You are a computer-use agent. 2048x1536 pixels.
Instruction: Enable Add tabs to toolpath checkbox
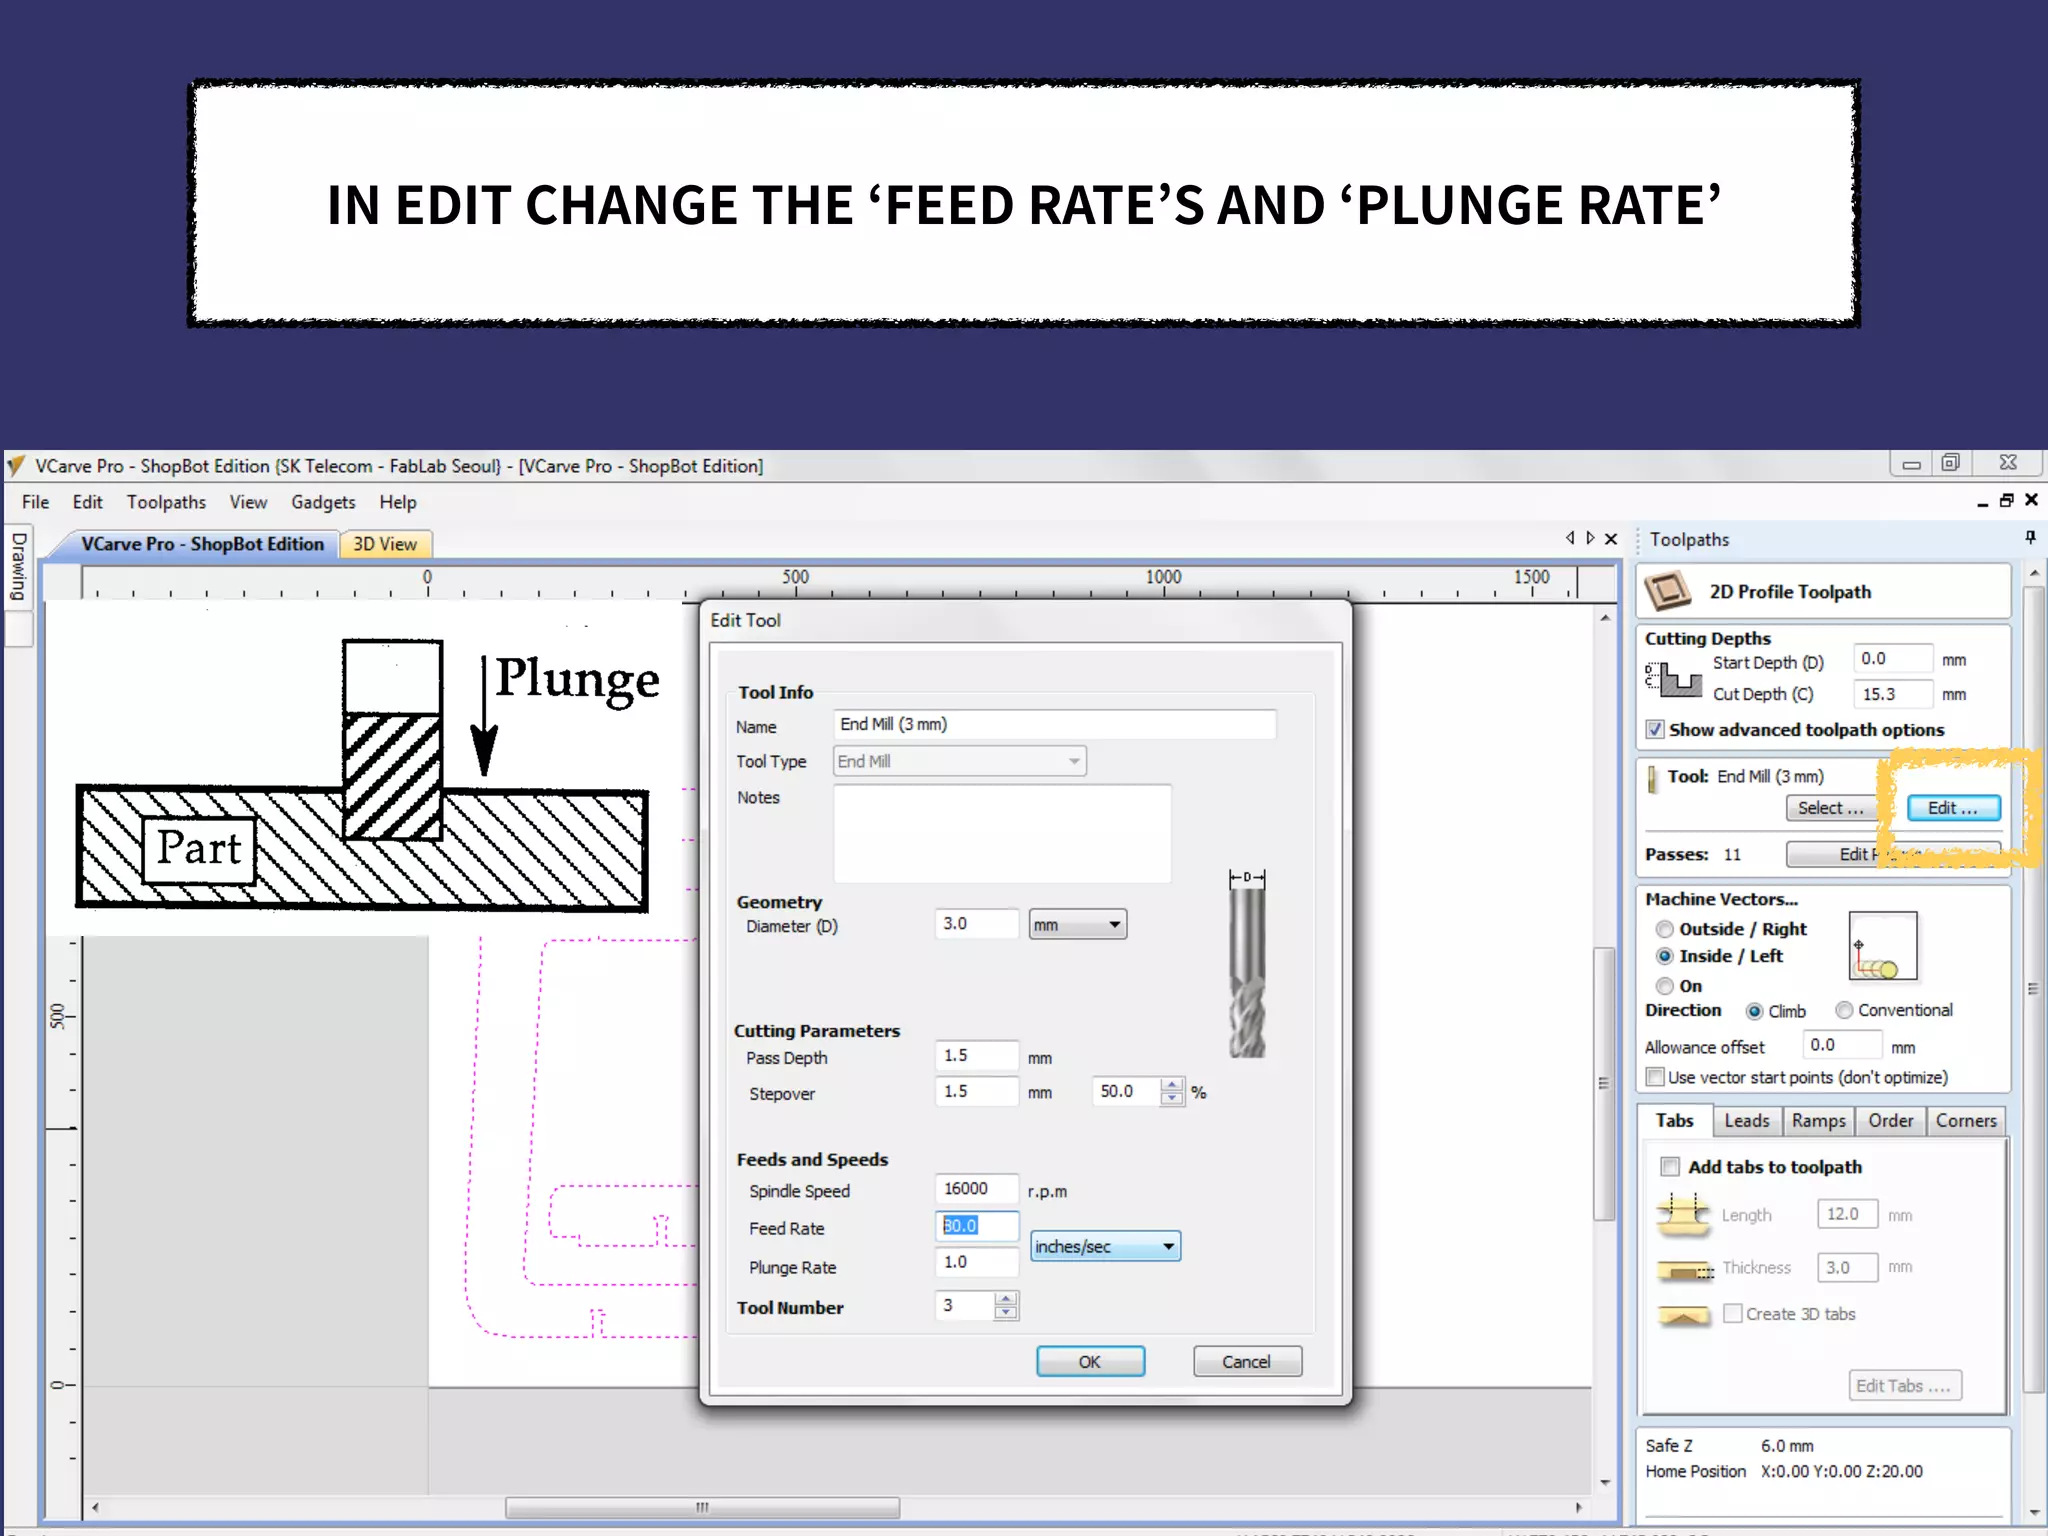(x=1670, y=1166)
